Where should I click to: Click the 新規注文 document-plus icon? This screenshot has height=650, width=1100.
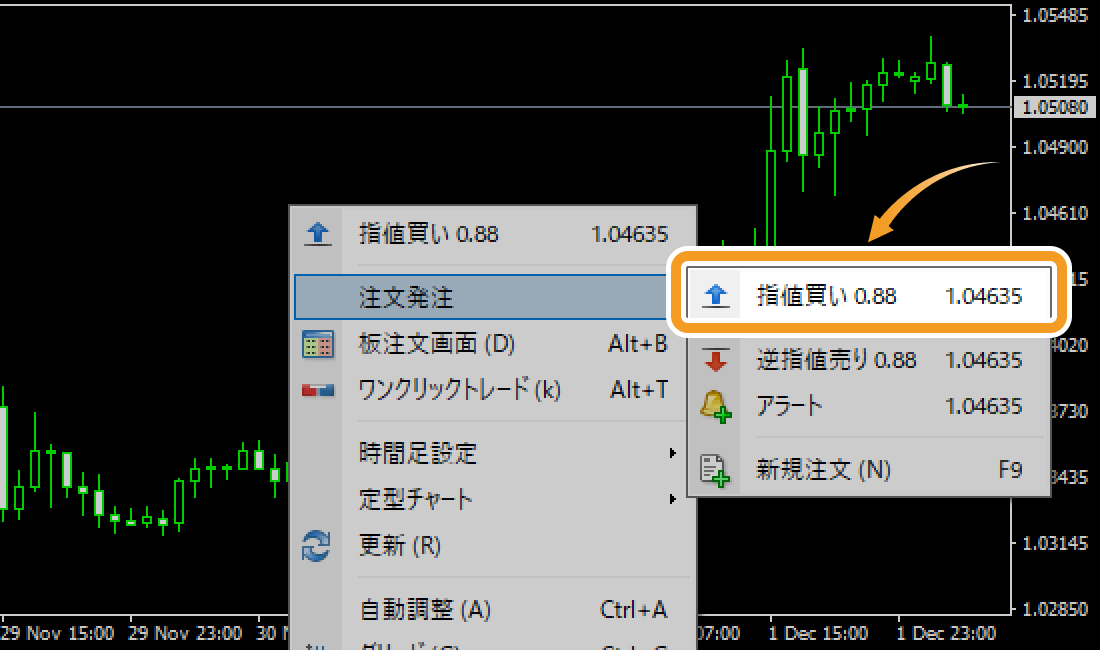pyautogui.click(x=715, y=470)
